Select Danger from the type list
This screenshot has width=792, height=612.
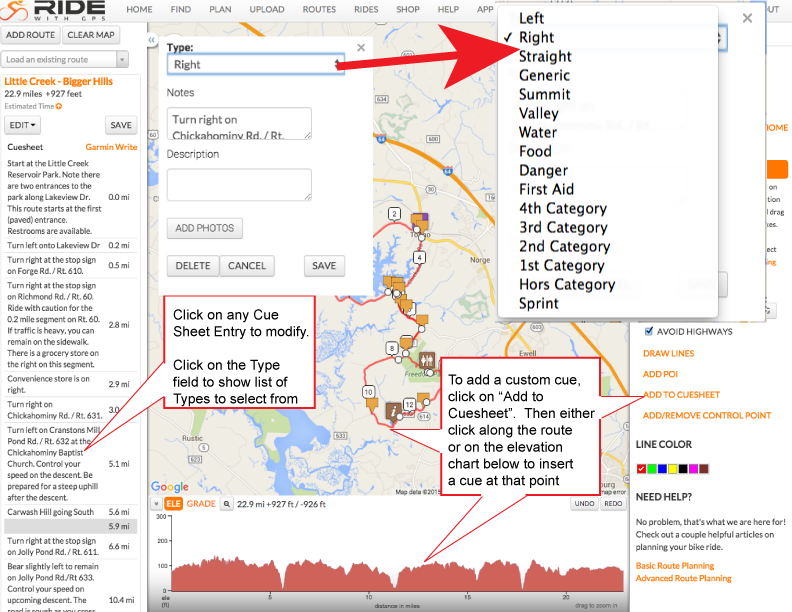click(543, 170)
